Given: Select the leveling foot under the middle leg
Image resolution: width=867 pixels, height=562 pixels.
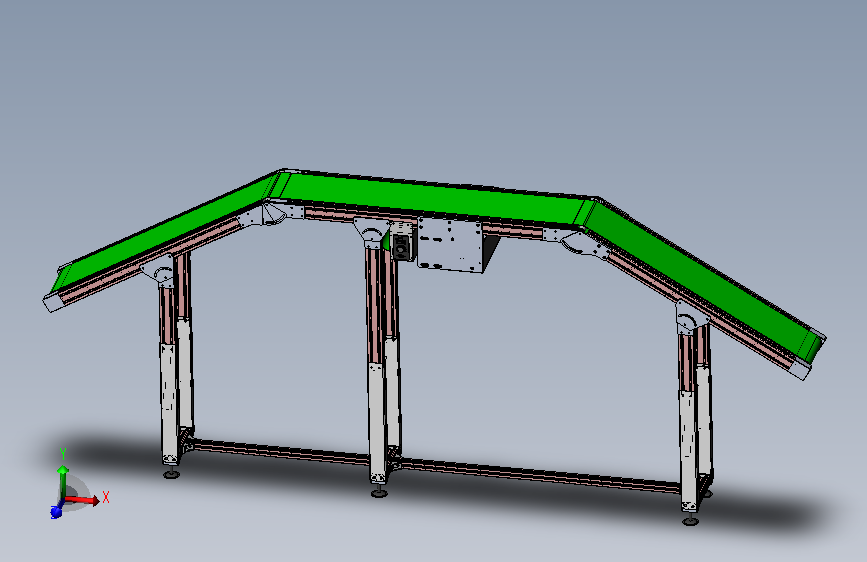Looking at the screenshot, I should point(379,492).
